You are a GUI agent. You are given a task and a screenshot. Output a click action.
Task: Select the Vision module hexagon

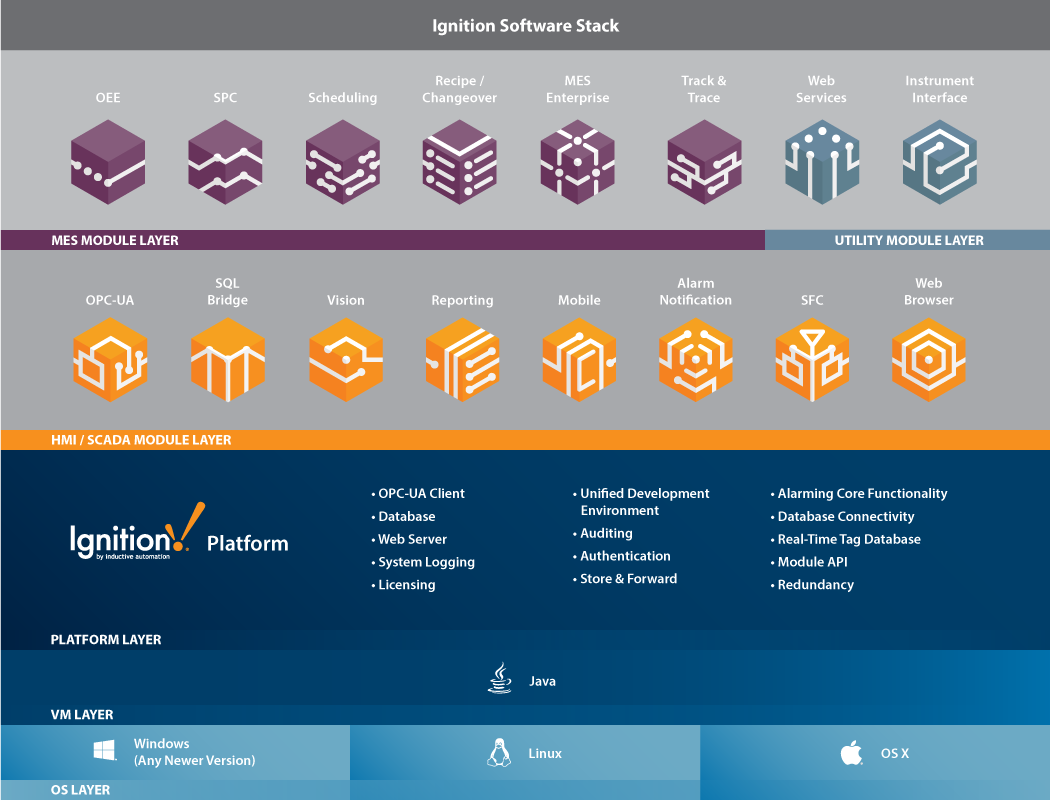(x=345, y=360)
